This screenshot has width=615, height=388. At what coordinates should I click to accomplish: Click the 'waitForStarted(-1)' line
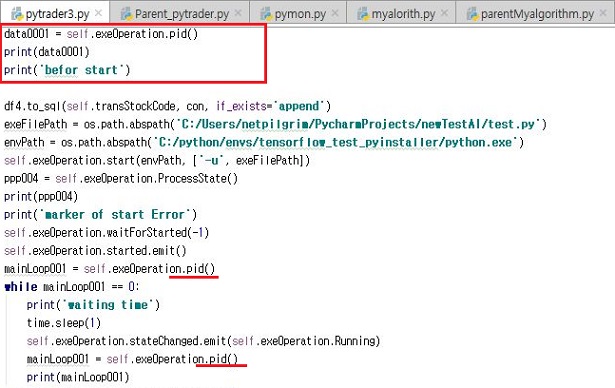click(106, 233)
